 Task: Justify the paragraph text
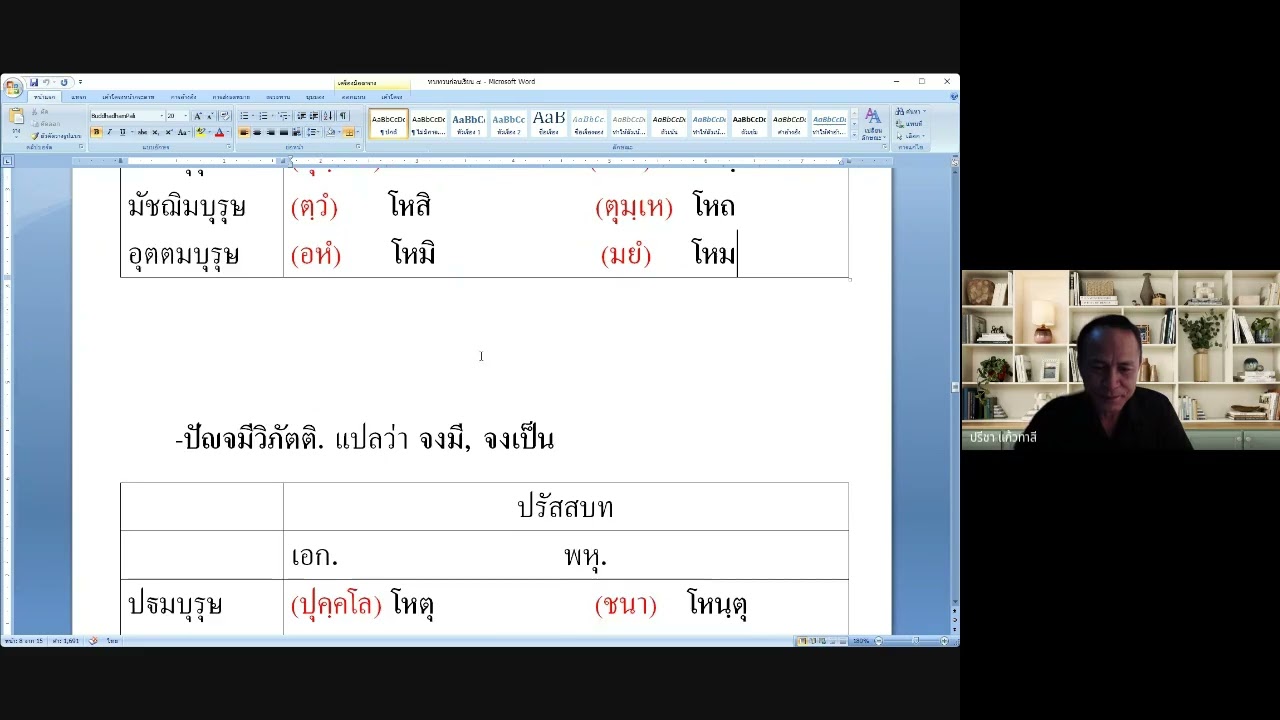pos(284,132)
